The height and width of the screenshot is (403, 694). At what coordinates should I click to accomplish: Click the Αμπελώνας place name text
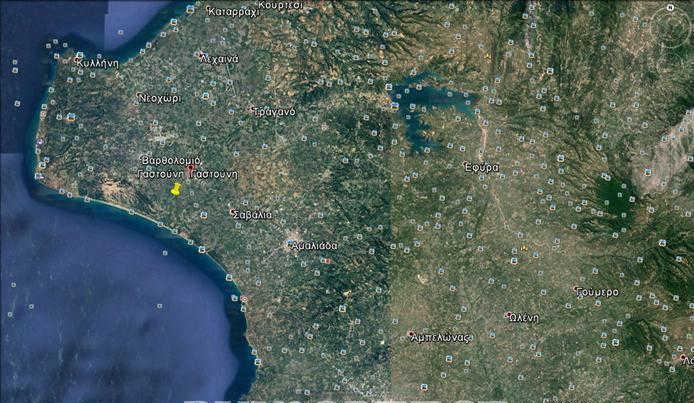click(444, 338)
